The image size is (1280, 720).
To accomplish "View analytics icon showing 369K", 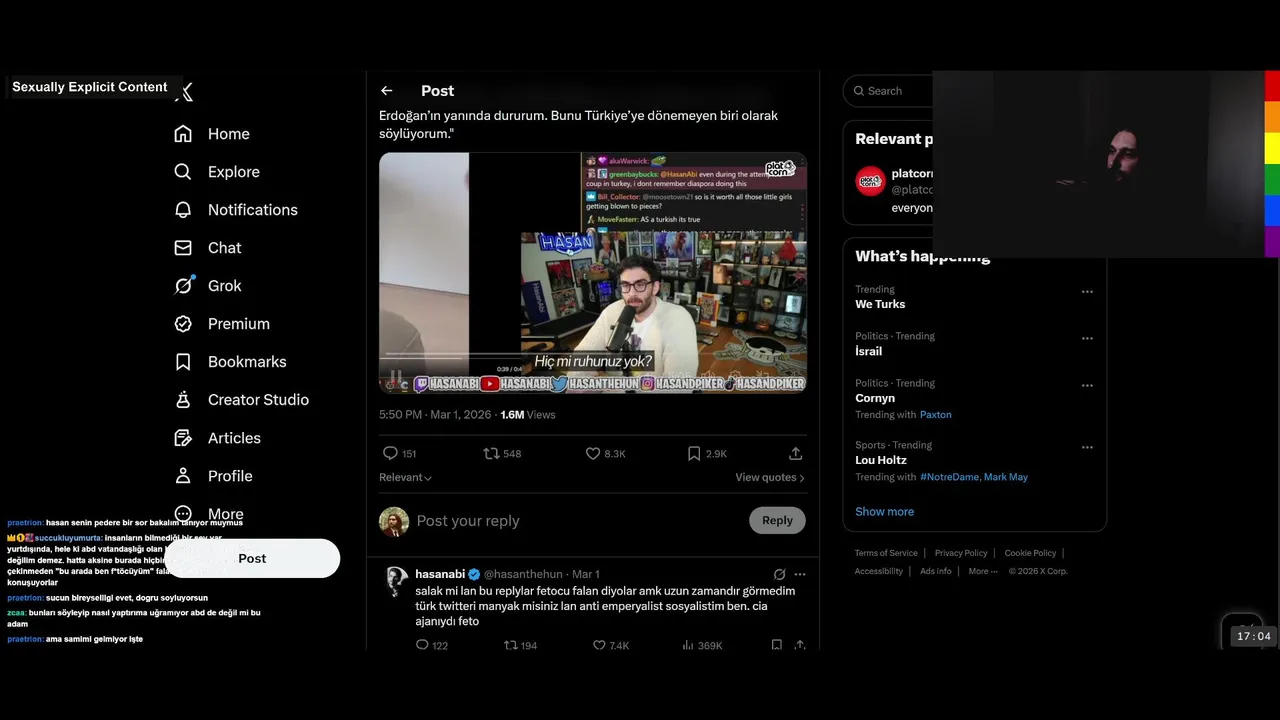I will (688, 645).
